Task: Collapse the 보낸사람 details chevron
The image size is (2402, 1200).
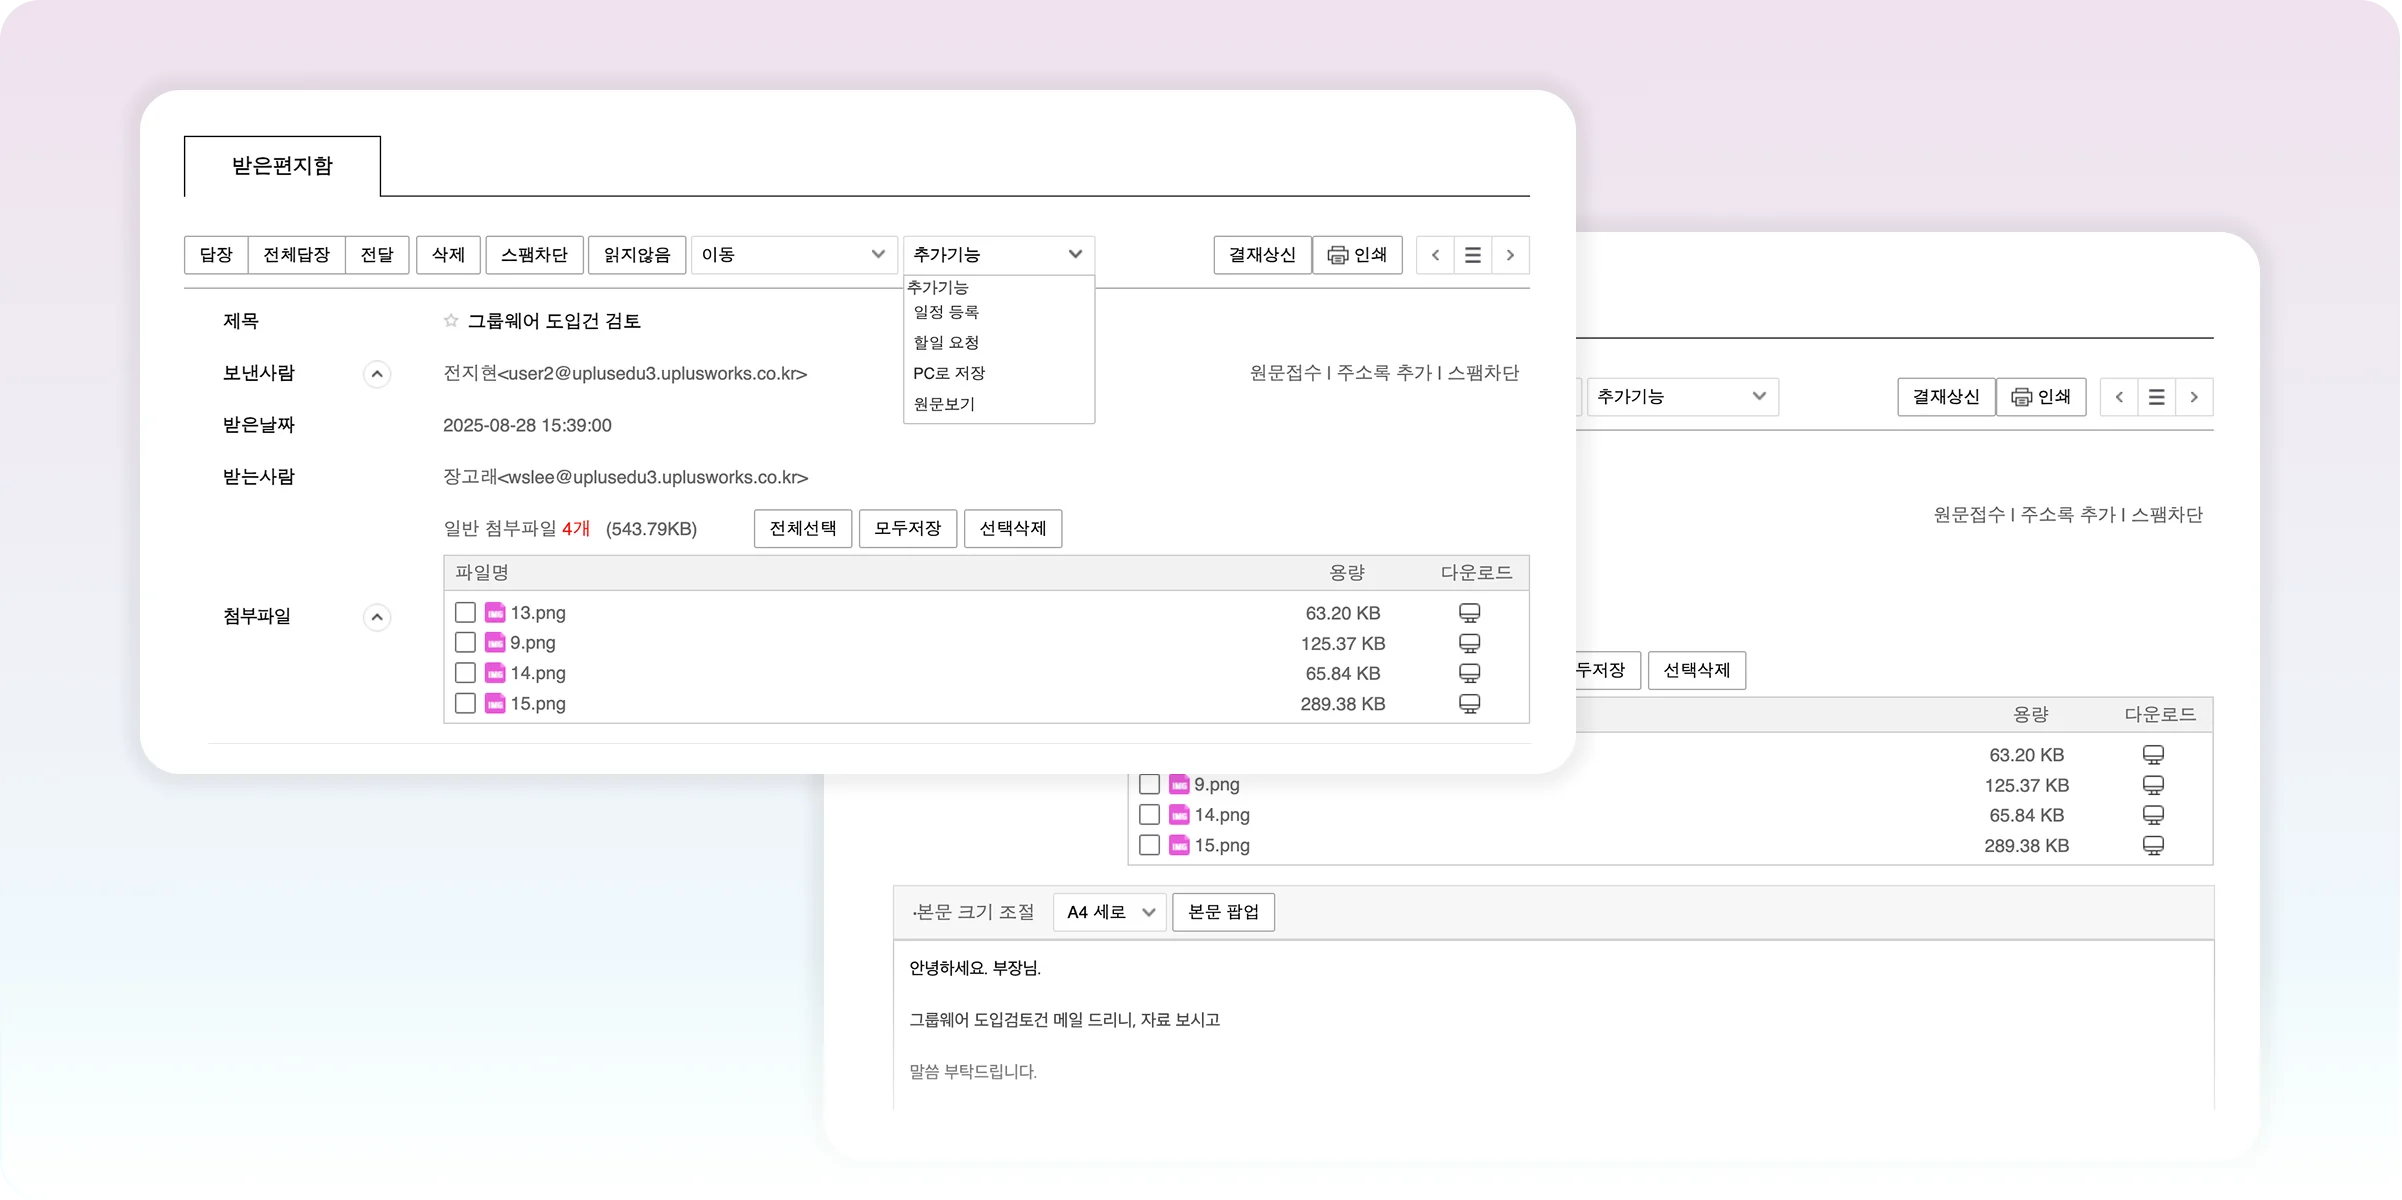Action: (x=377, y=374)
